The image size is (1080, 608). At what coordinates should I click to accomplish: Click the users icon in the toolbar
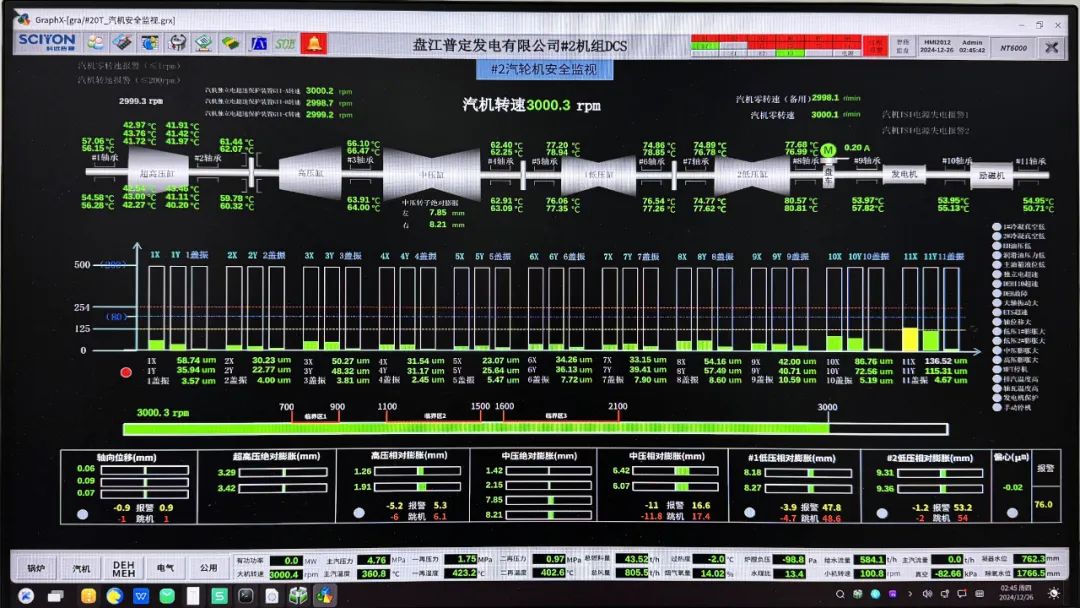click(96, 43)
